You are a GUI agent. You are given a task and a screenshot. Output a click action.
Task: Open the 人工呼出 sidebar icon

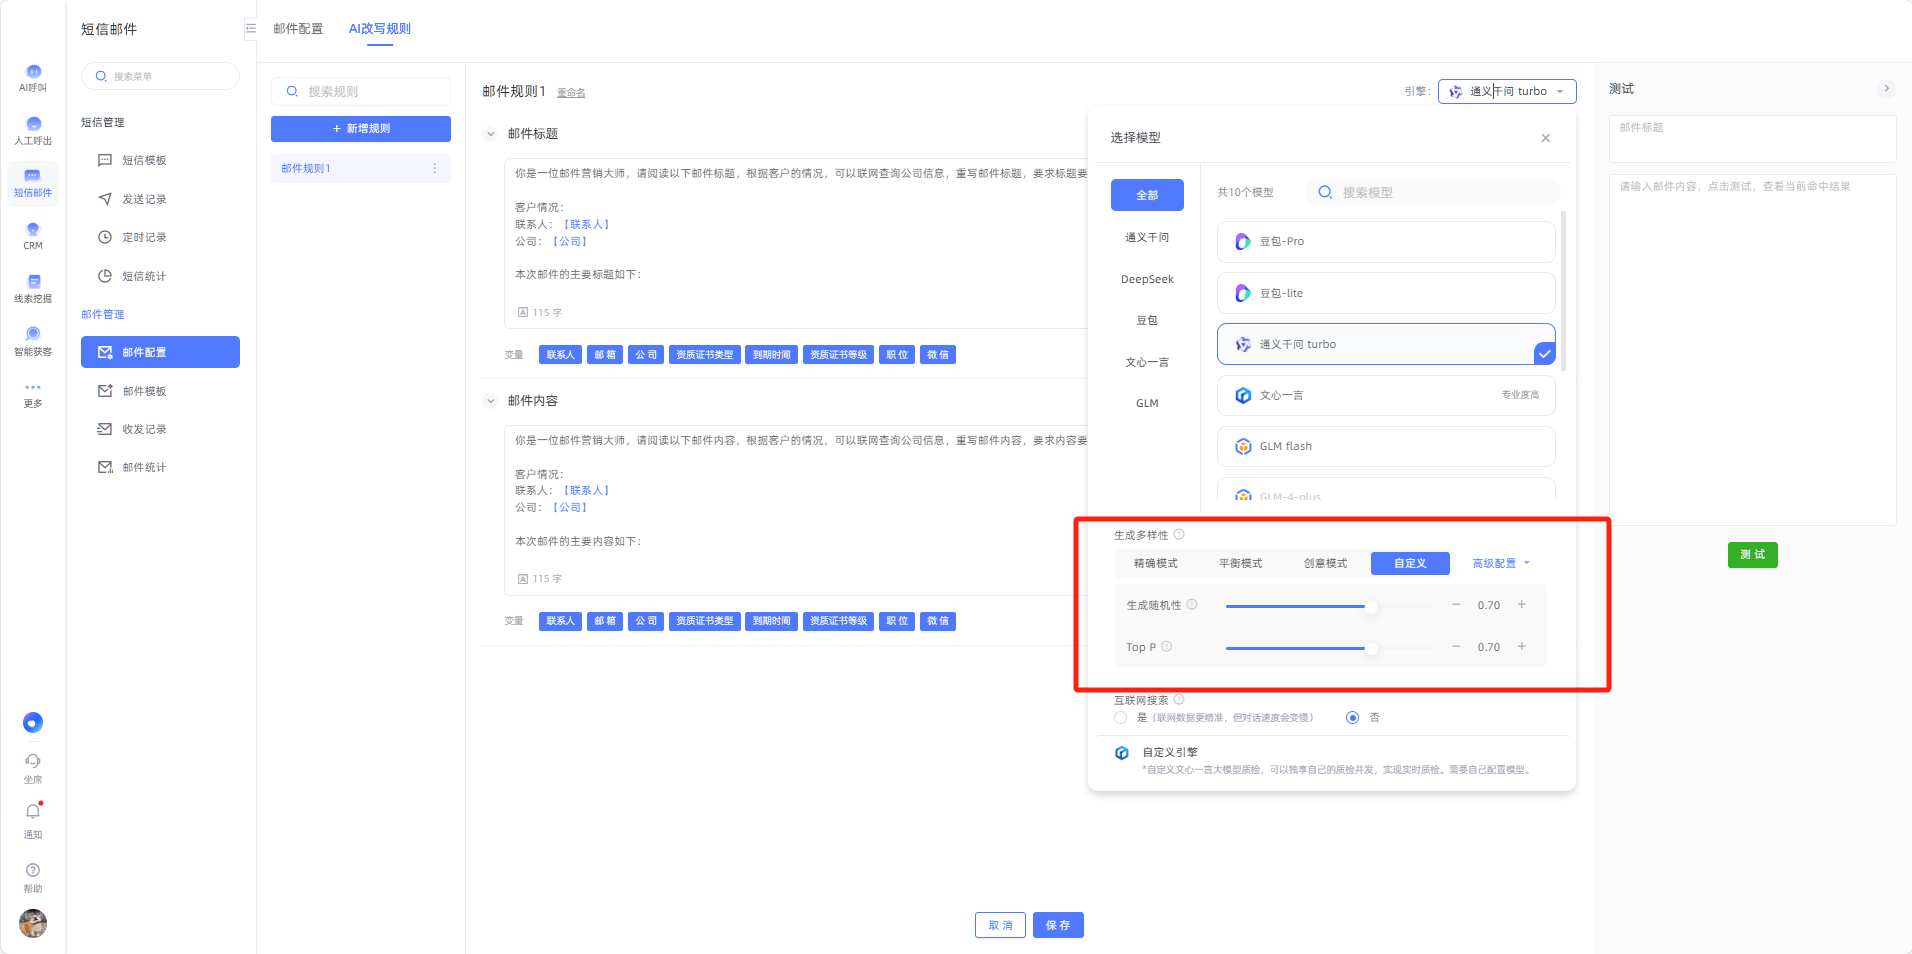pyautogui.click(x=33, y=131)
